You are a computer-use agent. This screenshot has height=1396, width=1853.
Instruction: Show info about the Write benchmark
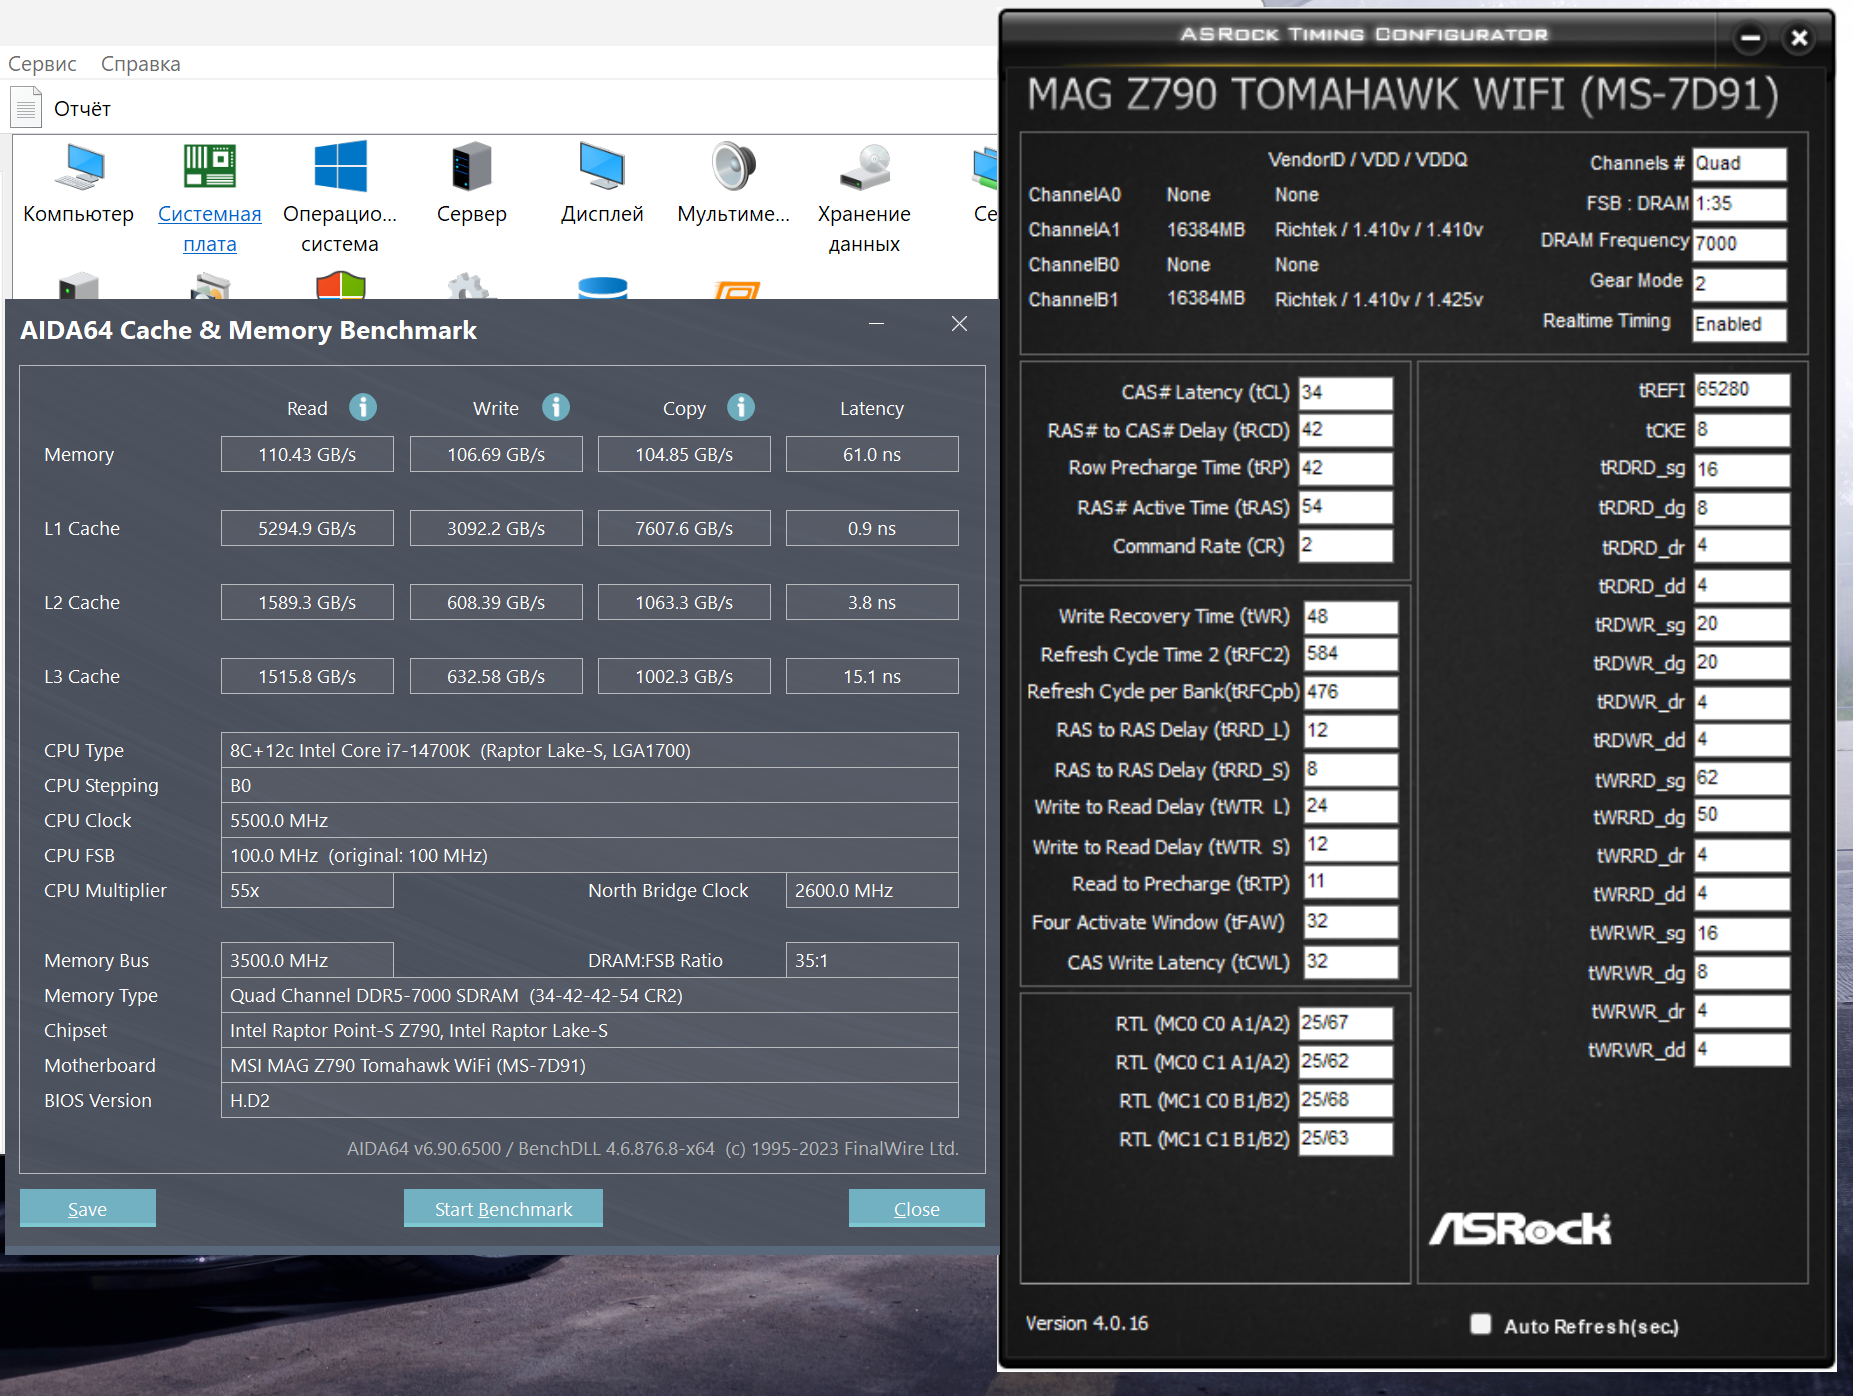[556, 407]
